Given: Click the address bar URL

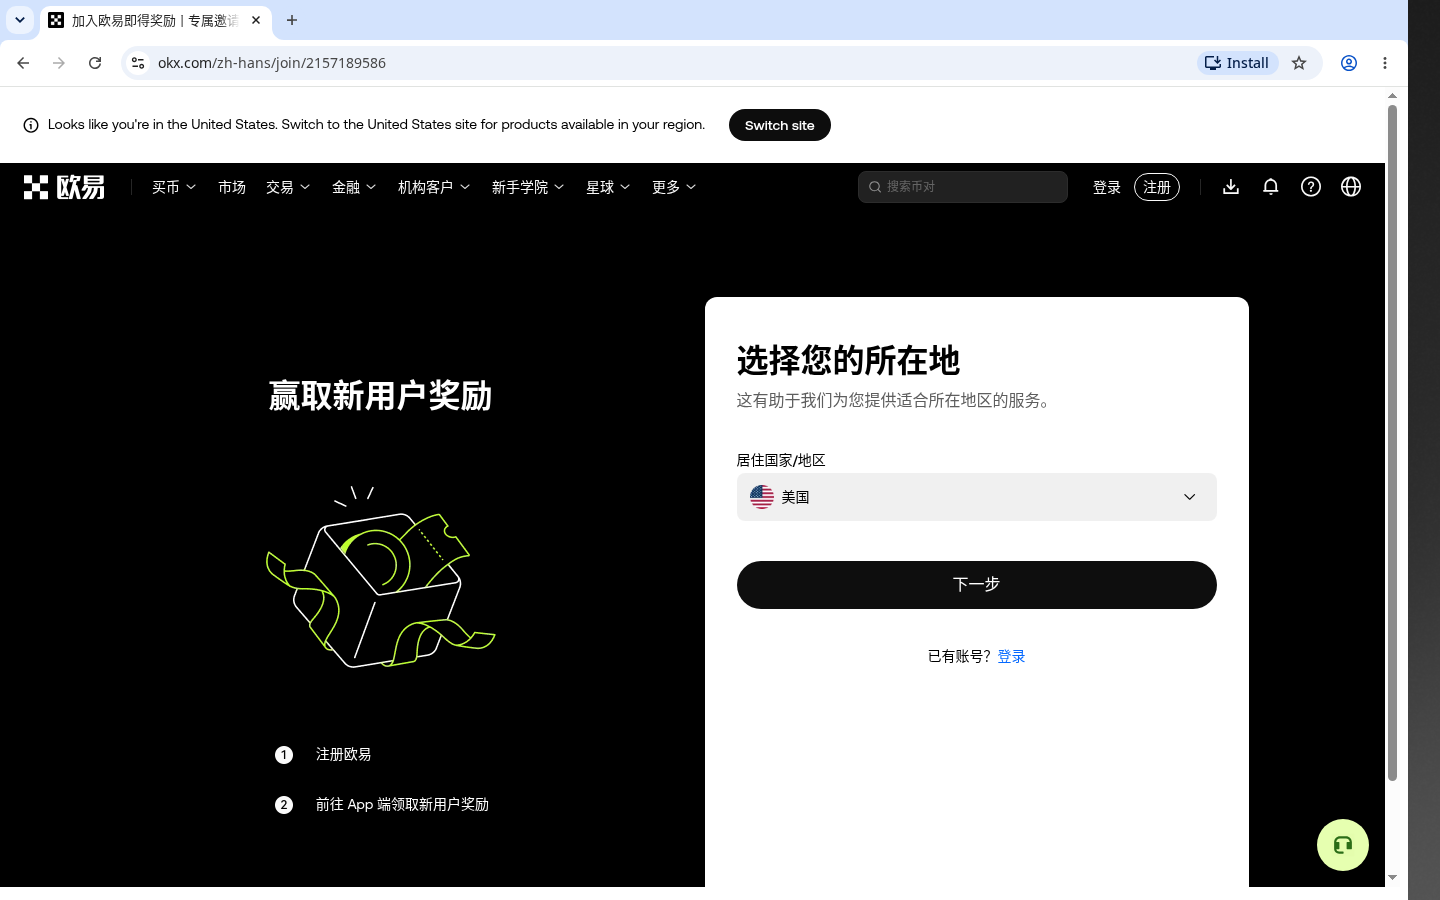Looking at the screenshot, I should pyautogui.click(x=272, y=63).
